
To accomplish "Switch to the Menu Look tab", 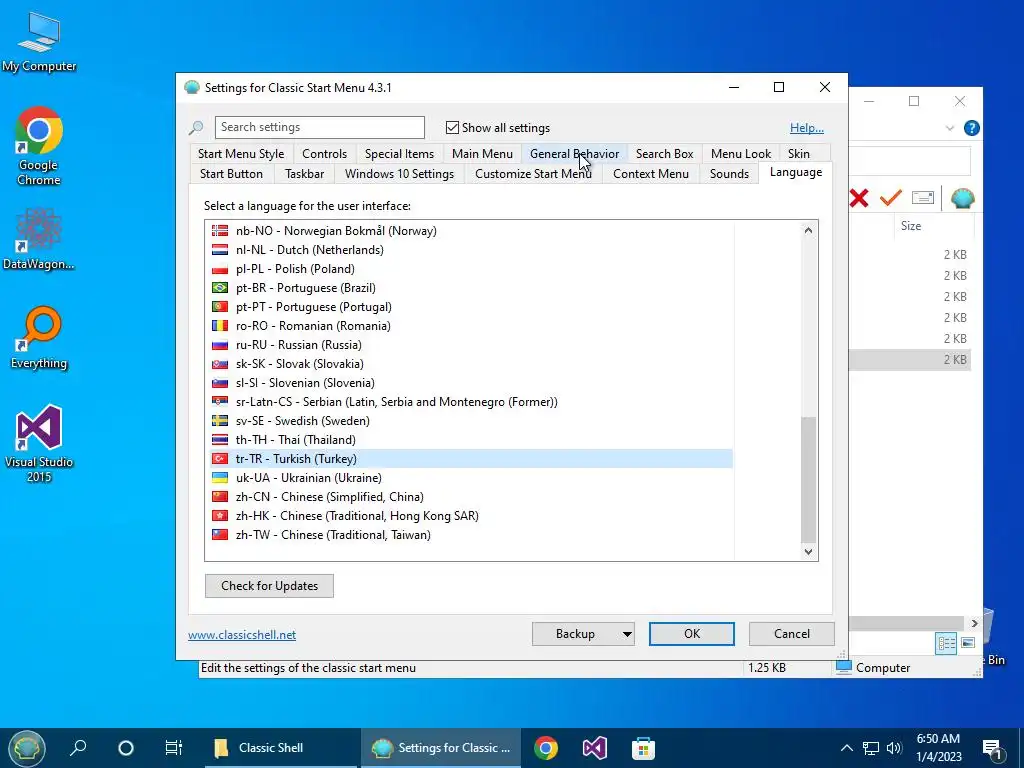I will pos(741,154).
